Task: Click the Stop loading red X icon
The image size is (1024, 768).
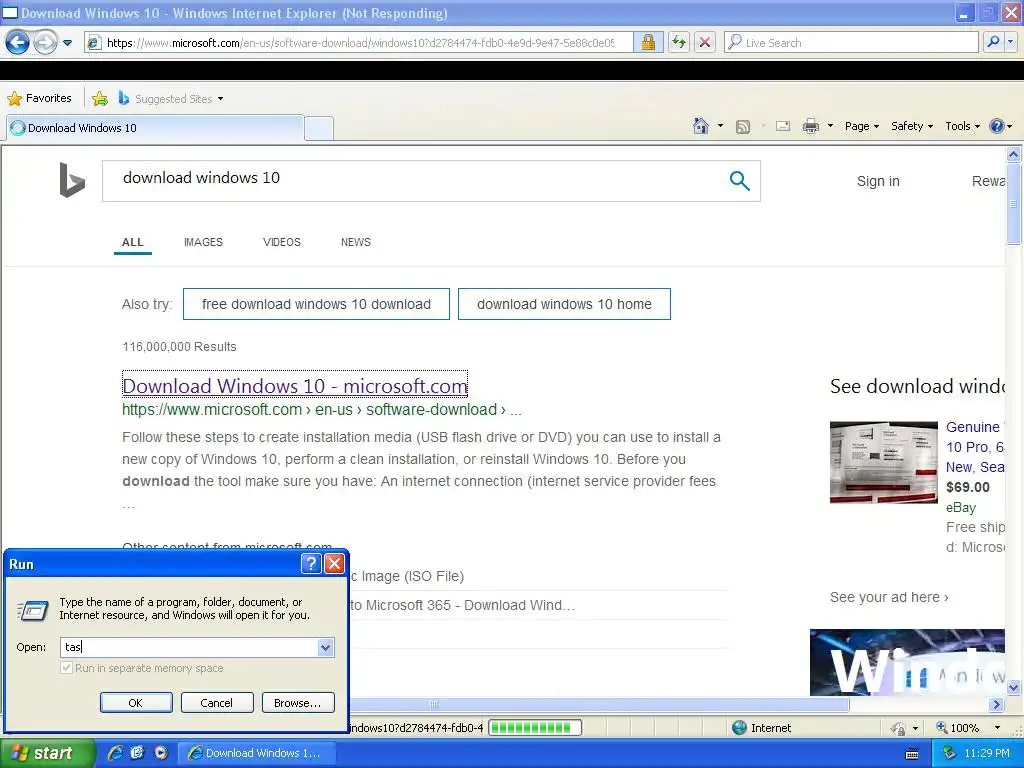Action: click(x=705, y=42)
